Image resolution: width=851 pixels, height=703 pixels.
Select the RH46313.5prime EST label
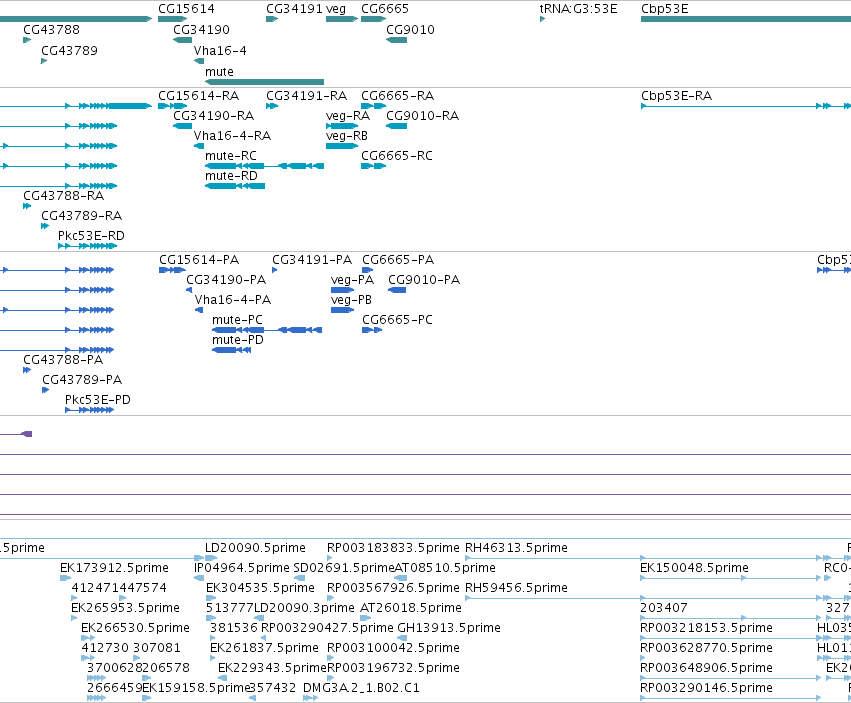pyautogui.click(x=516, y=548)
